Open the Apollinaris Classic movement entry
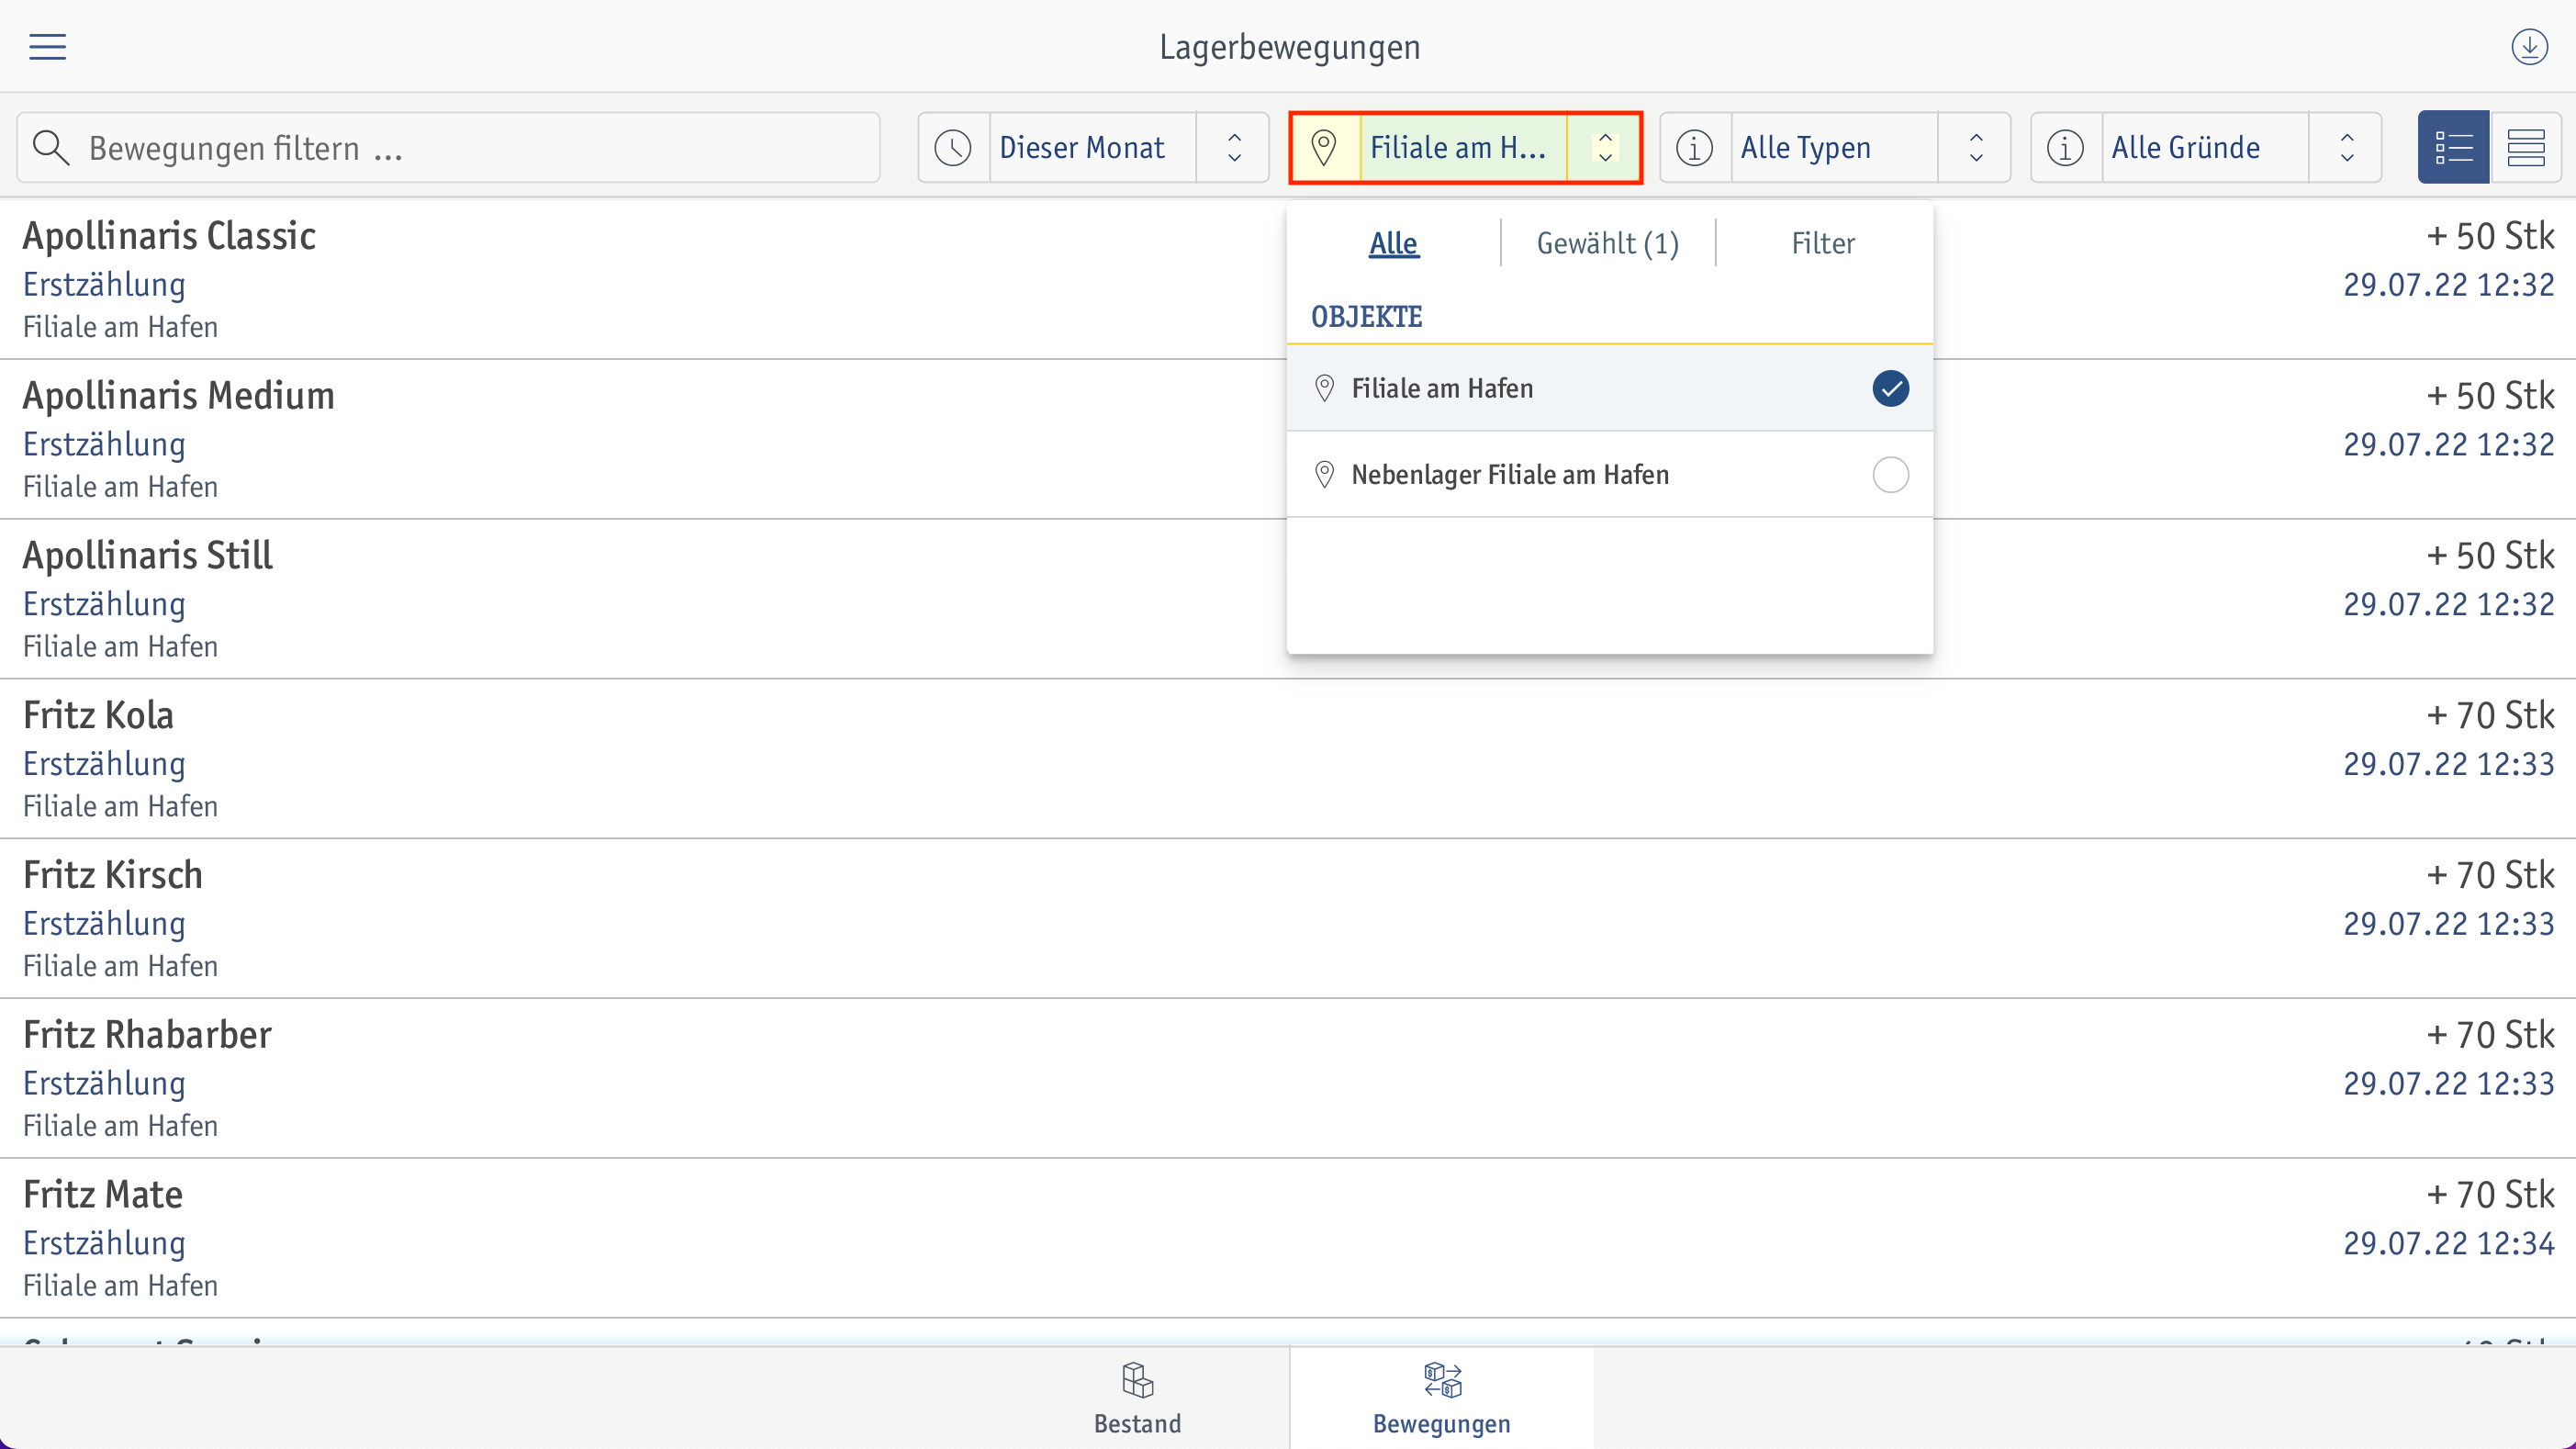 [1288, 279]
